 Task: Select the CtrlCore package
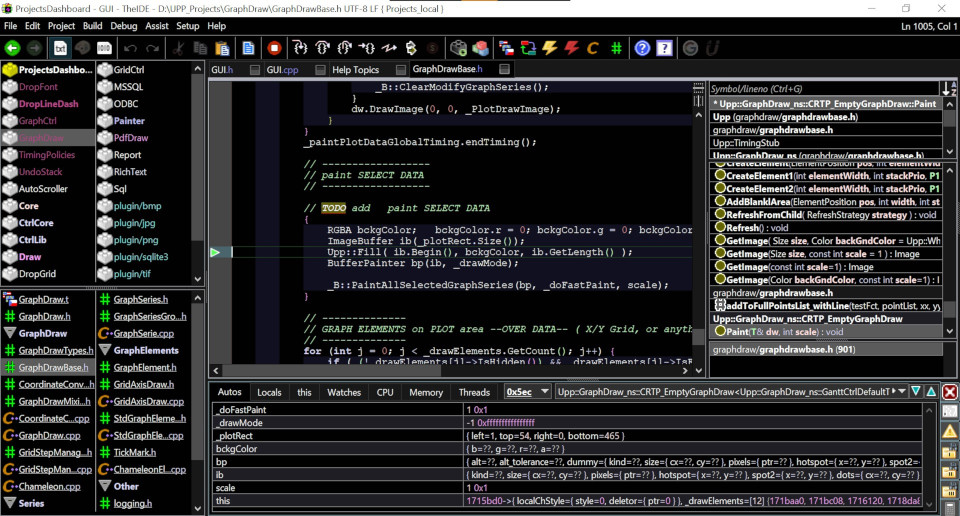coord(36,223)
